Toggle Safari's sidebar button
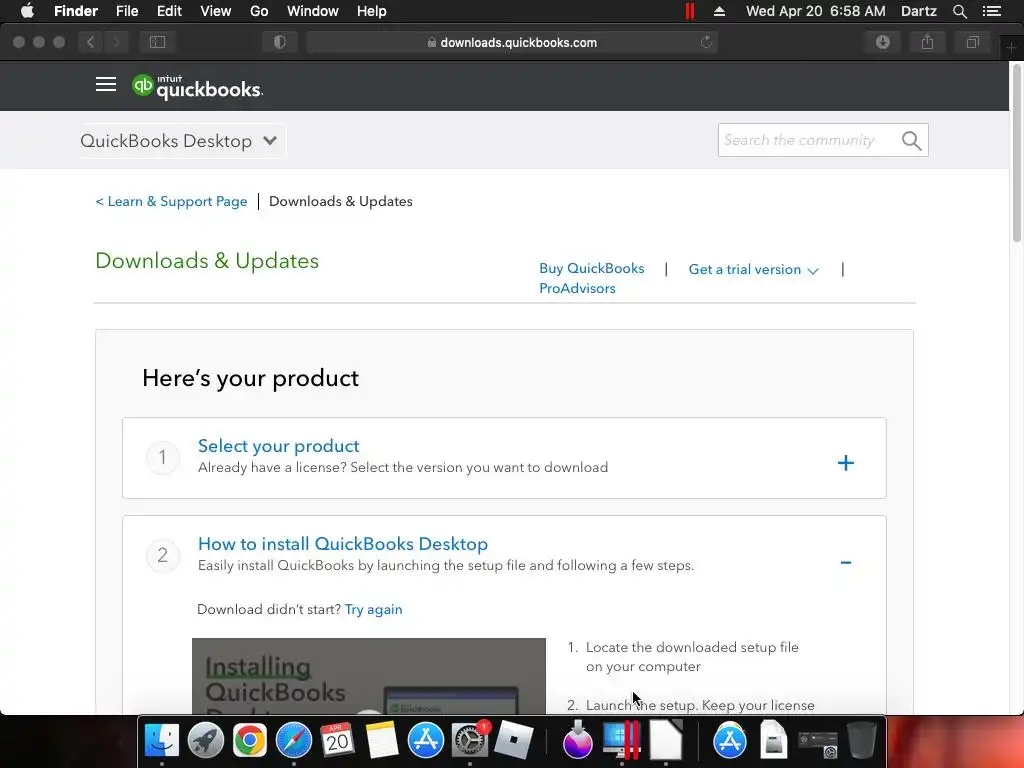The width and height of the screenshot is (1024, 768). click(157, 42)
